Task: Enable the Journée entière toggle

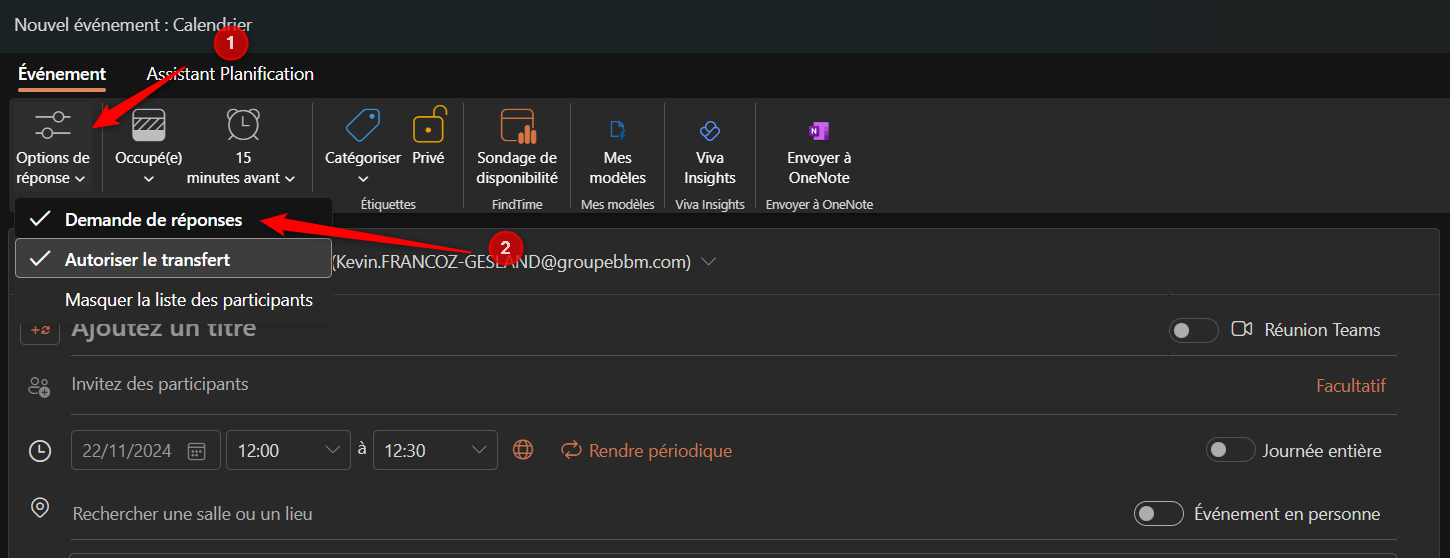Action: click(1230, 451)
